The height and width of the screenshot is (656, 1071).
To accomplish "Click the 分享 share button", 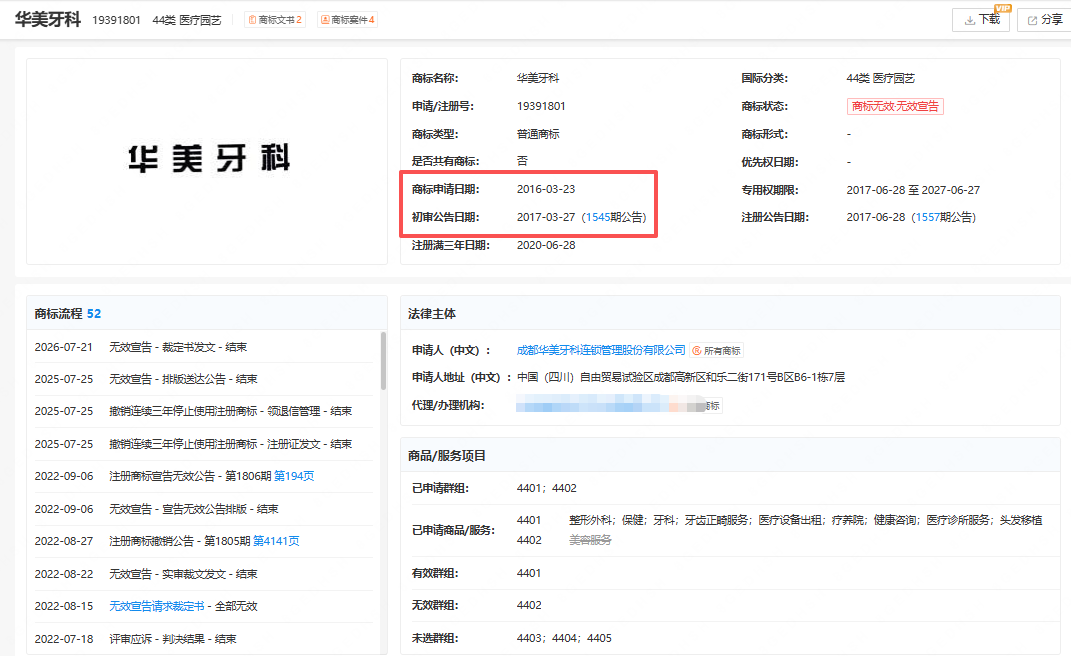I will [x=1044, y=20].
